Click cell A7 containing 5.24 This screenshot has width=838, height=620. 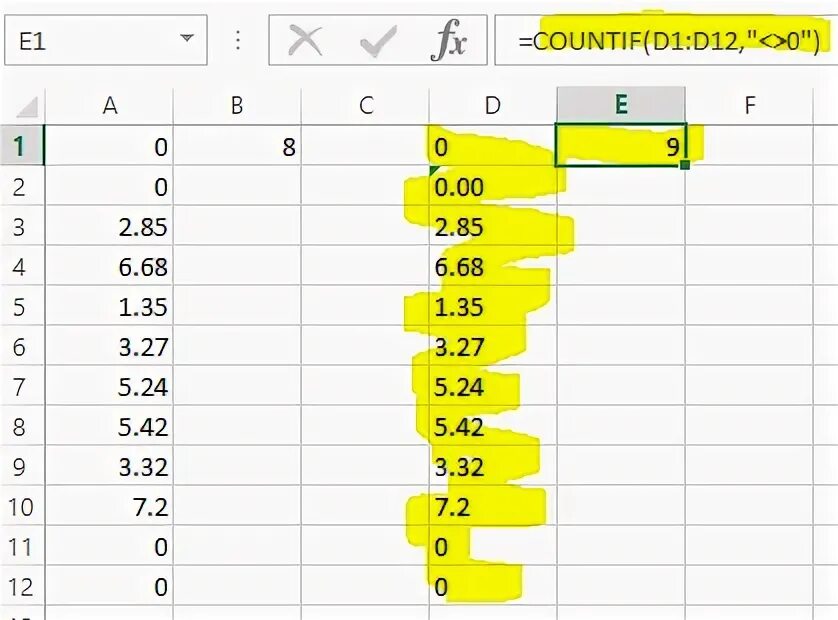110,386
